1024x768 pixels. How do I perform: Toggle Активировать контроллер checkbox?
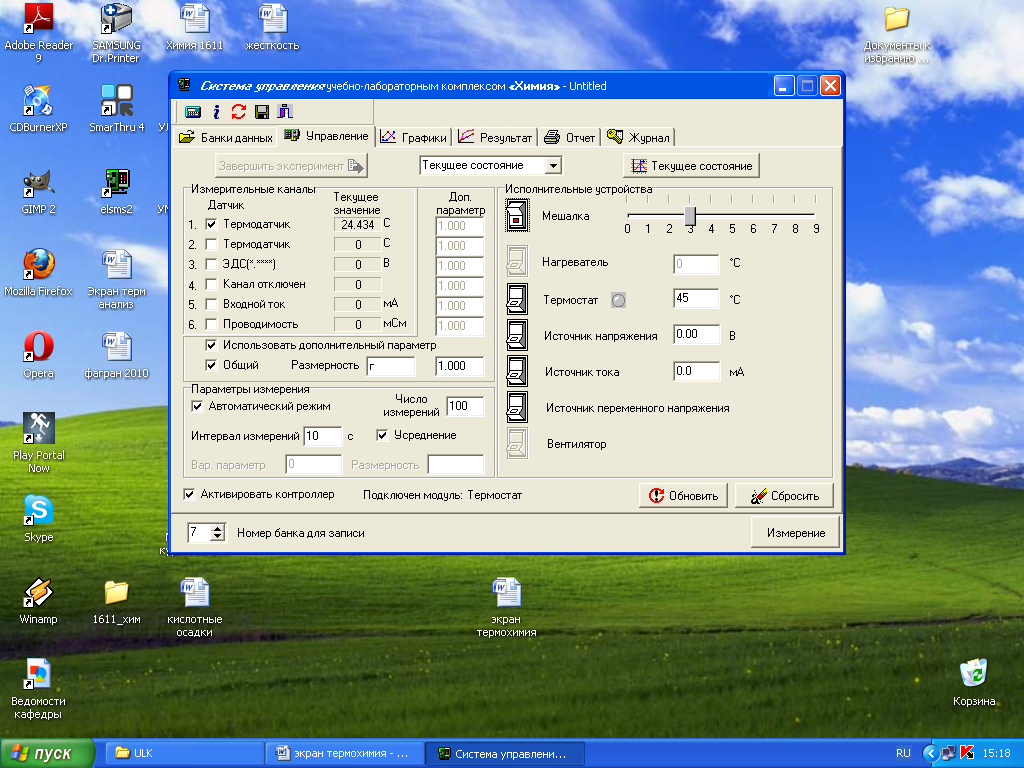189,494
